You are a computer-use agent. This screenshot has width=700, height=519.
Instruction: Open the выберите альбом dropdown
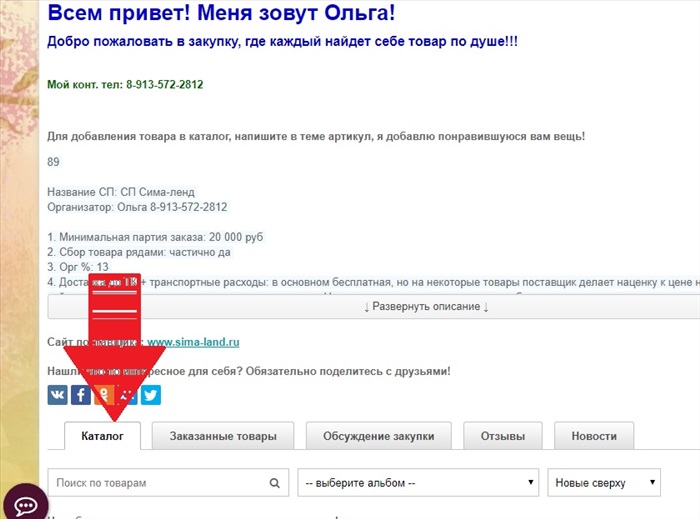(x=418, y=482)
